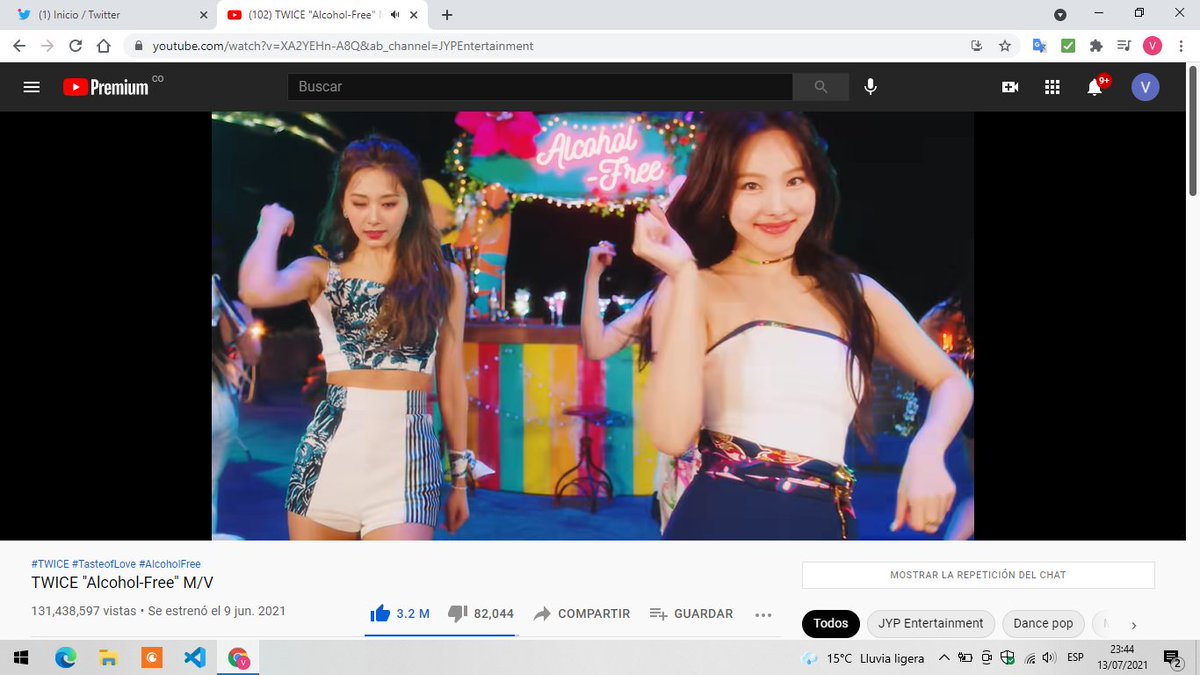Open the three-dot more actions menu
Image resolution: width=1200 pixels, height=675 pixels.
tap(763, 614)
